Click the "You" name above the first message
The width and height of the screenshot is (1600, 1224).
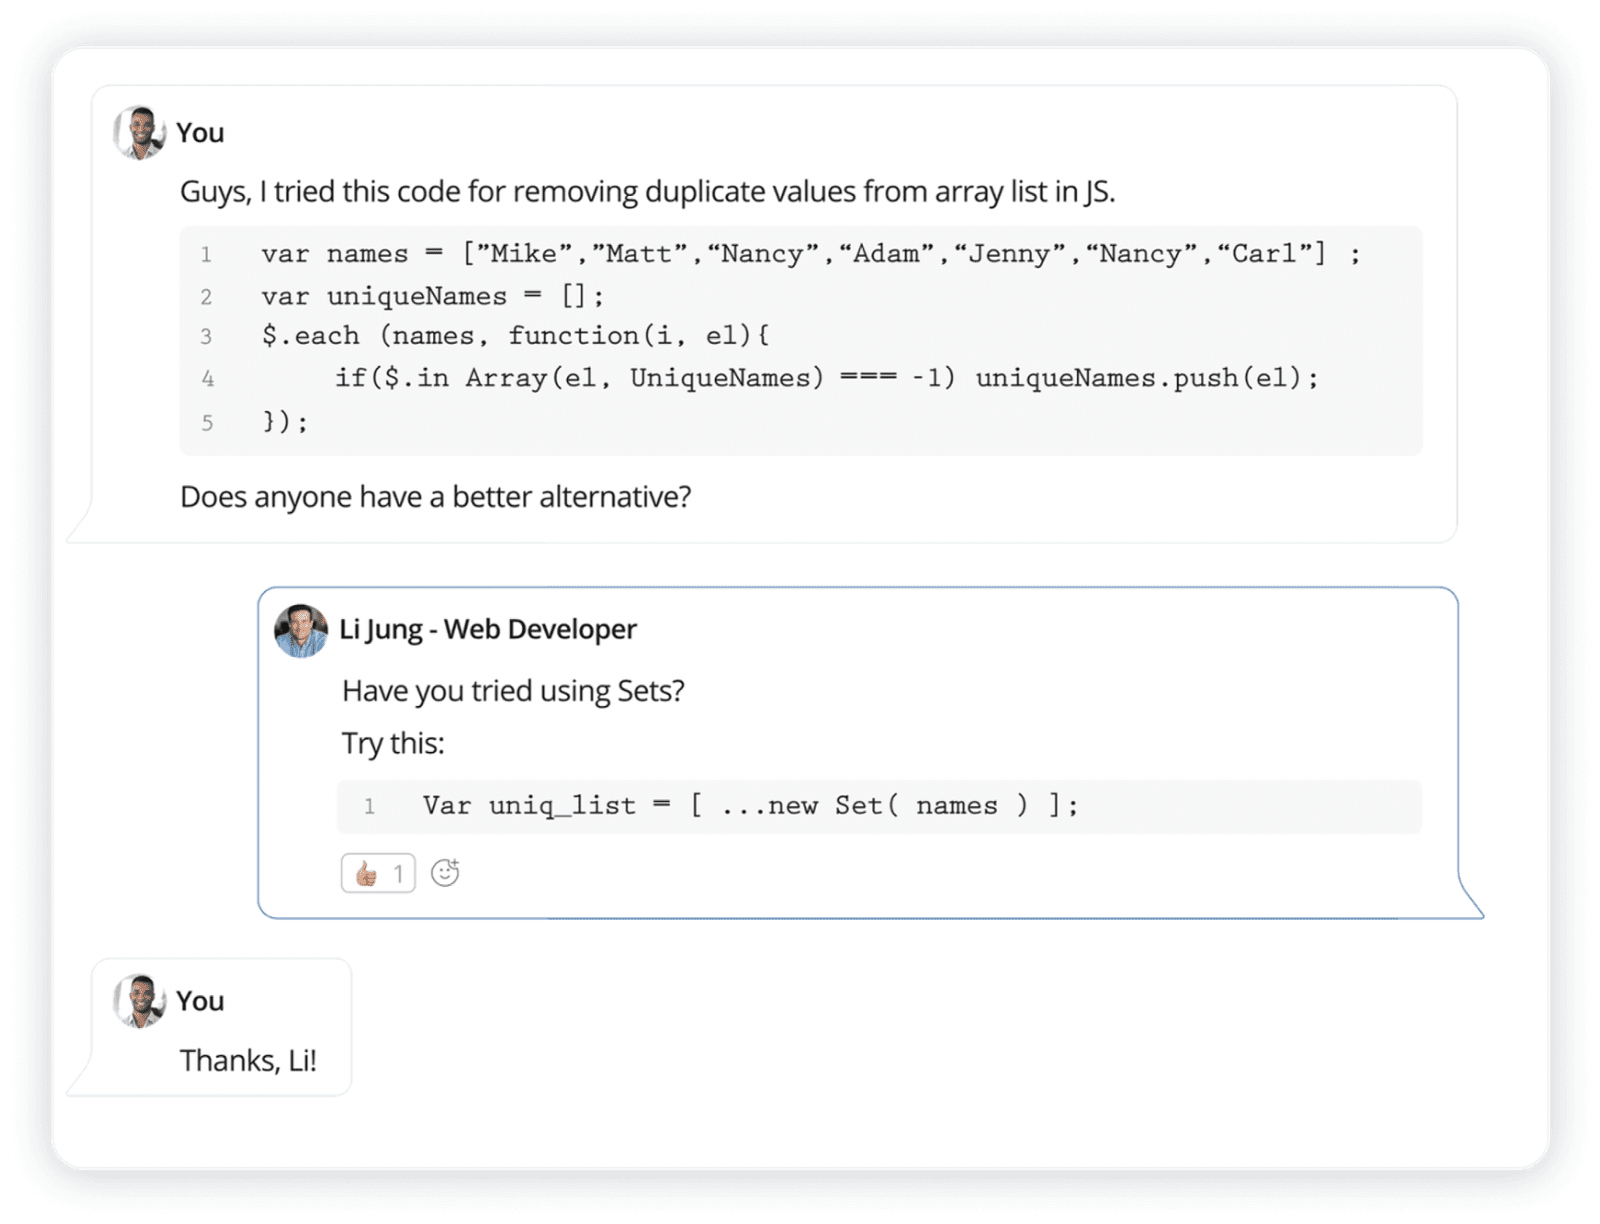click(x=200, y=133)
